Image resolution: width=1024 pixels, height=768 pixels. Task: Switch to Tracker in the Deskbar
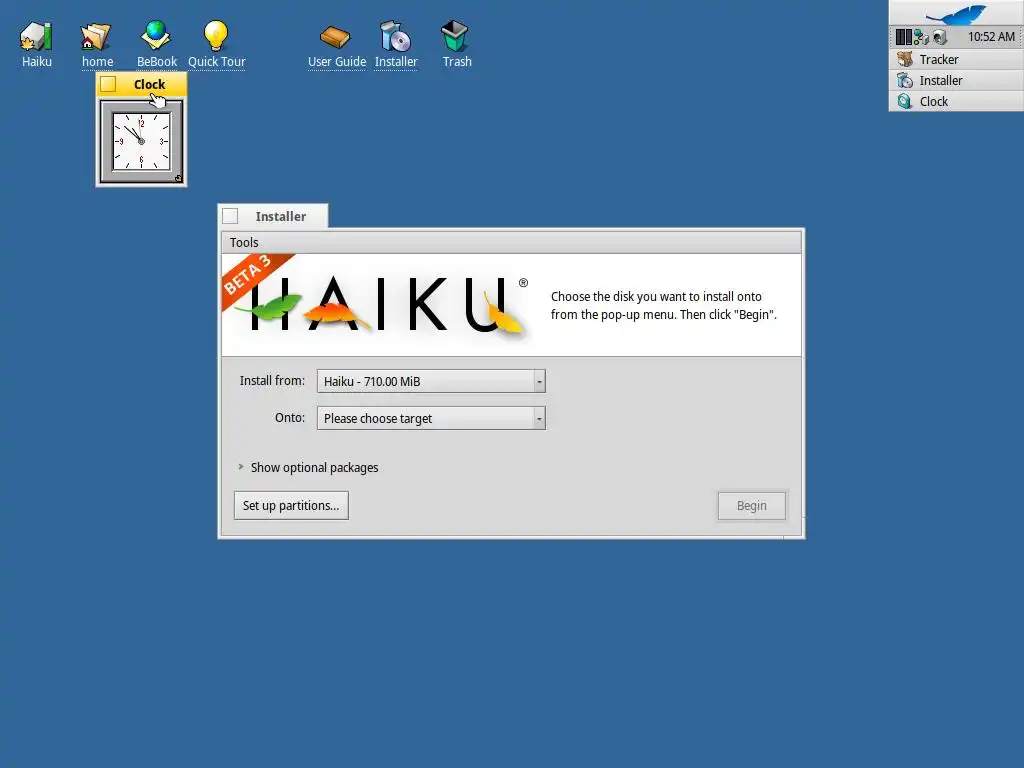pyautogui.click(x=956, y=59)
